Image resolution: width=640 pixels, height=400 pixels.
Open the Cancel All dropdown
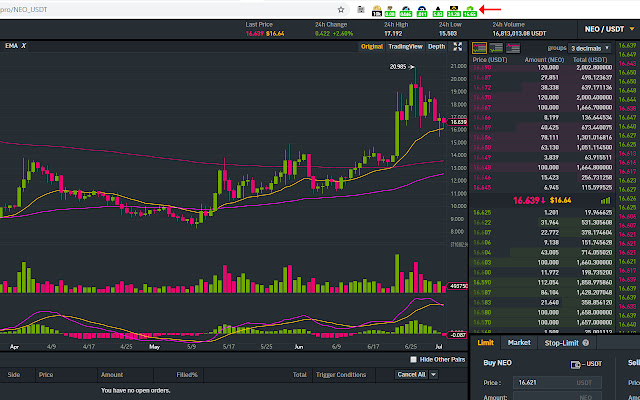click(x=417, y=374)
